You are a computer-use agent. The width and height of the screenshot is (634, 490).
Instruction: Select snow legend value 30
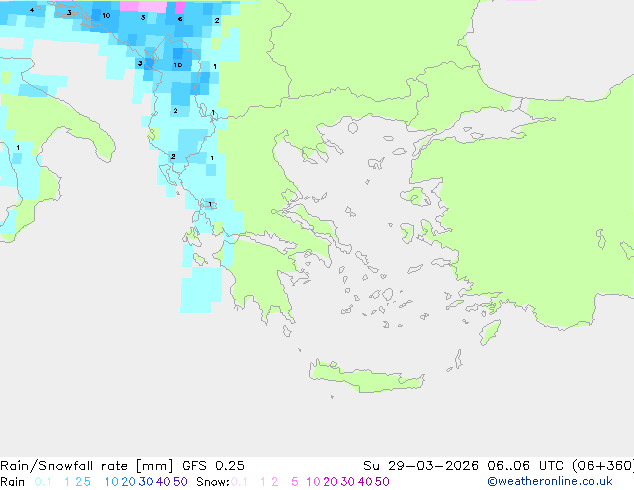348,482
